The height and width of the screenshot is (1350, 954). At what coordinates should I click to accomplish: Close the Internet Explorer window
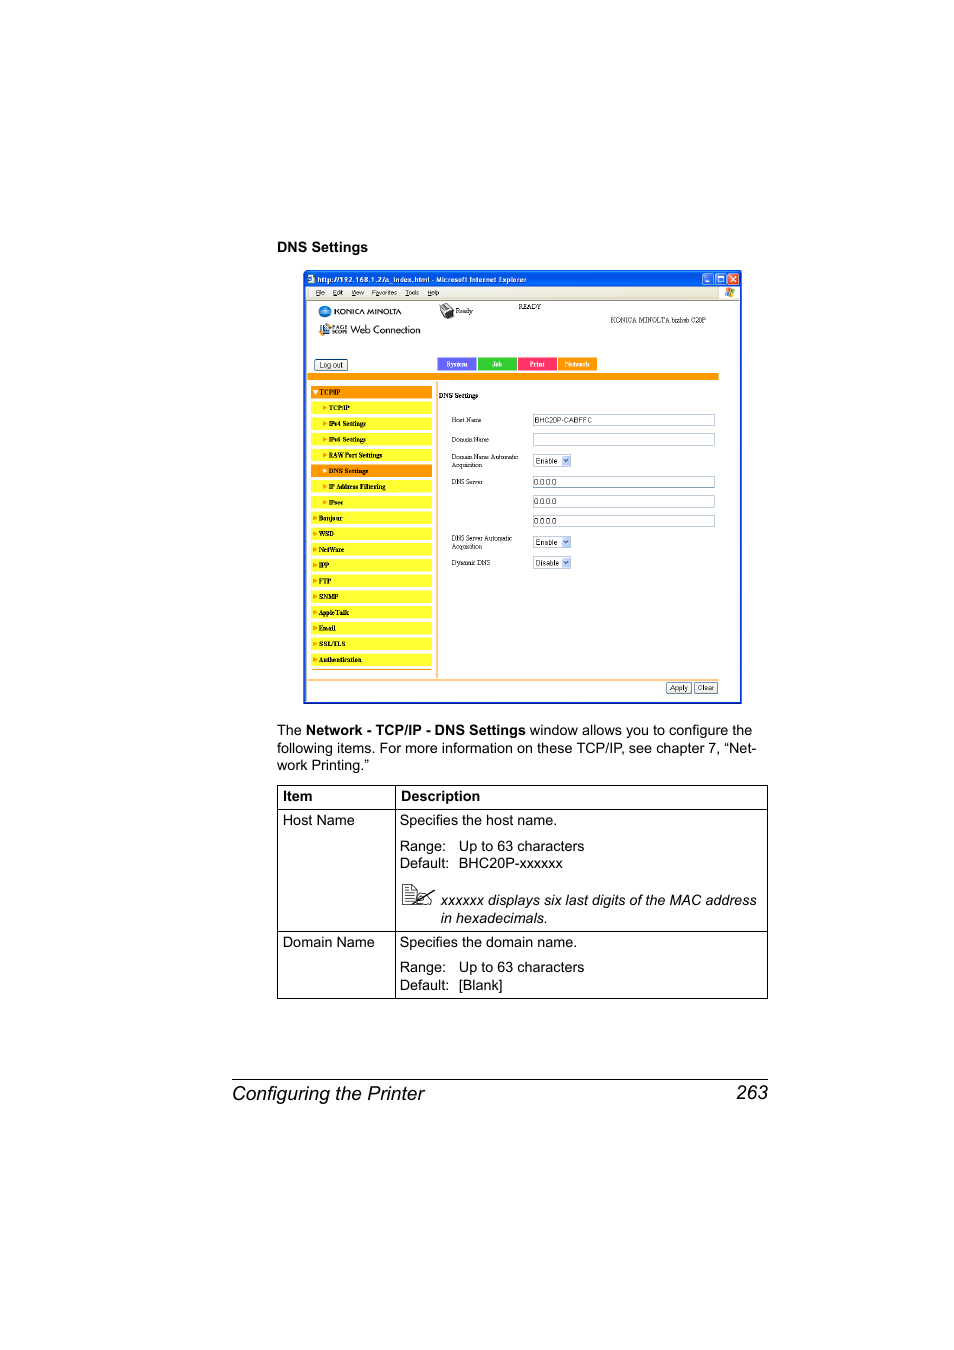[733, 279]
